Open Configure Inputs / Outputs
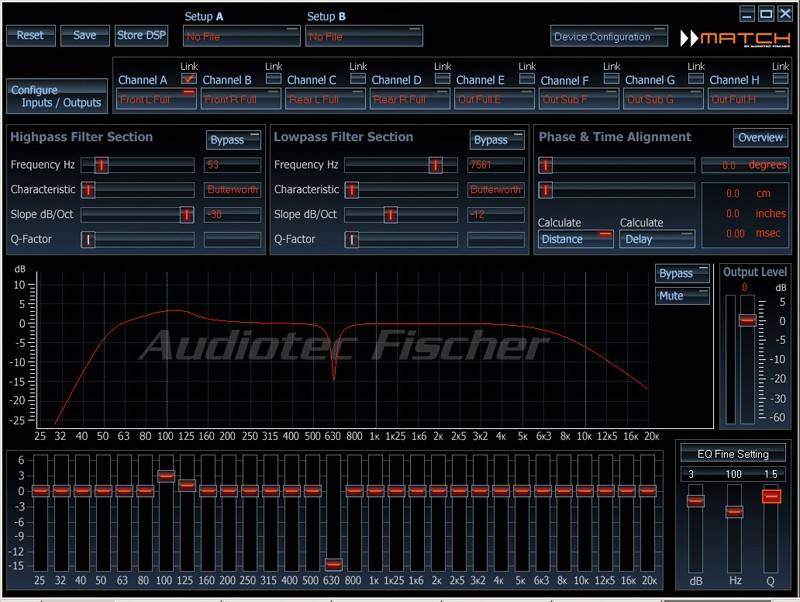Image resolution: width=800 pixels, height=602 pixels. point(57,96)
